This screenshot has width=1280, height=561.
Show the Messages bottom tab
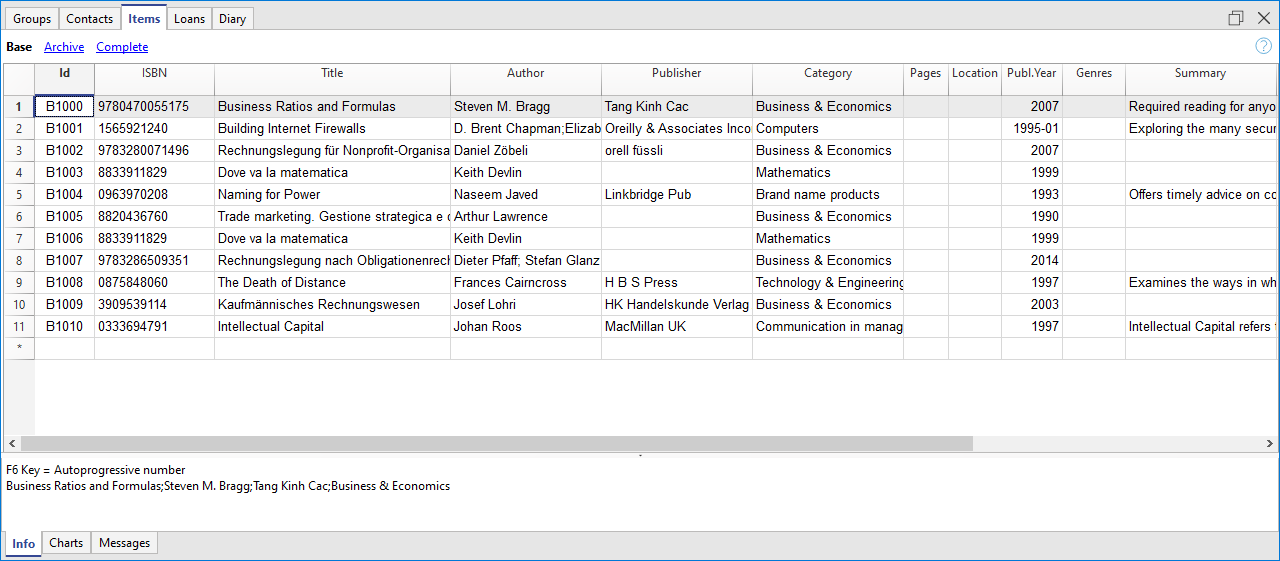click(125, 543)
